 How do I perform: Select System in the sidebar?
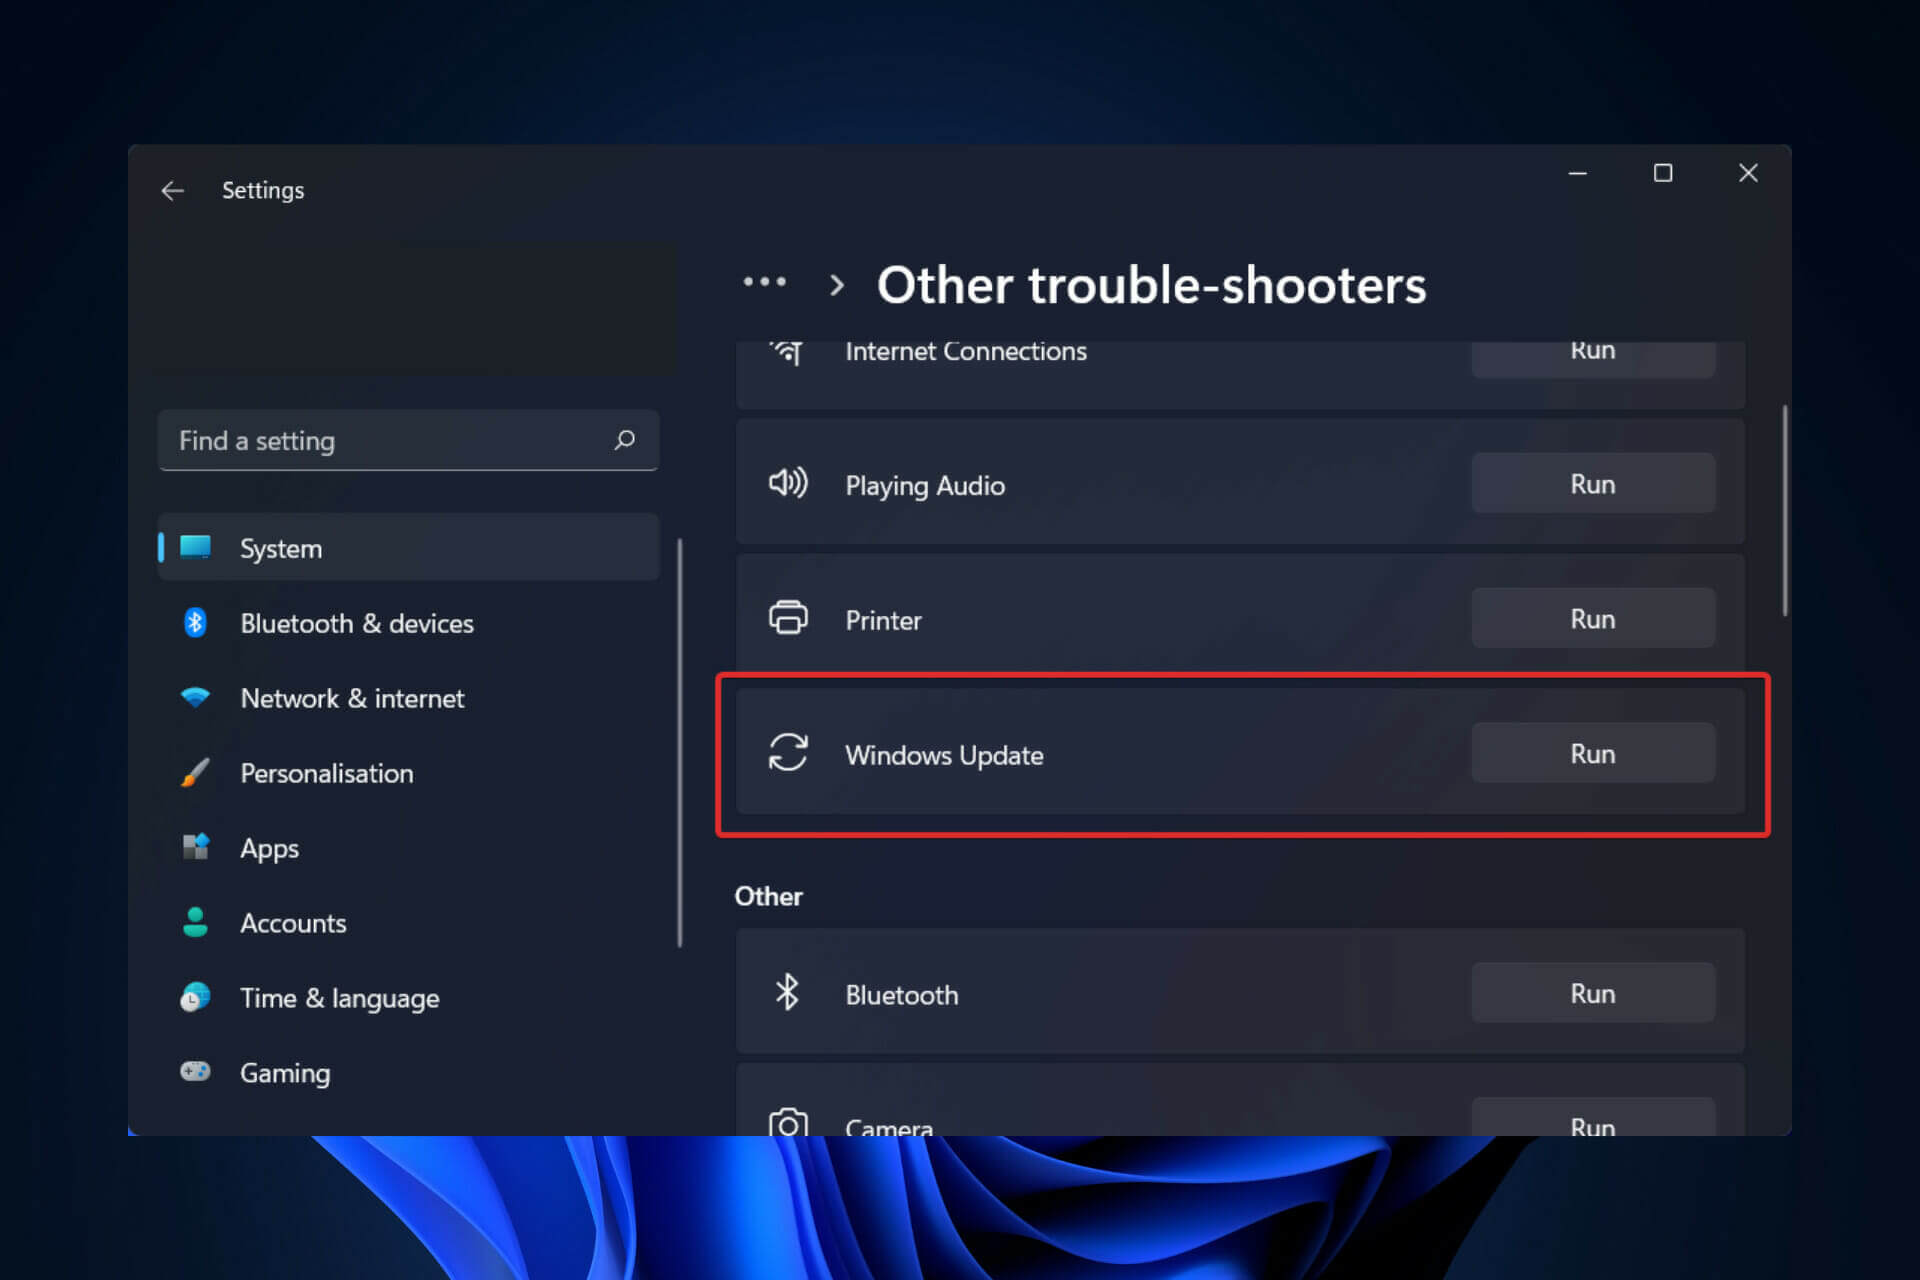click(408, 548)
